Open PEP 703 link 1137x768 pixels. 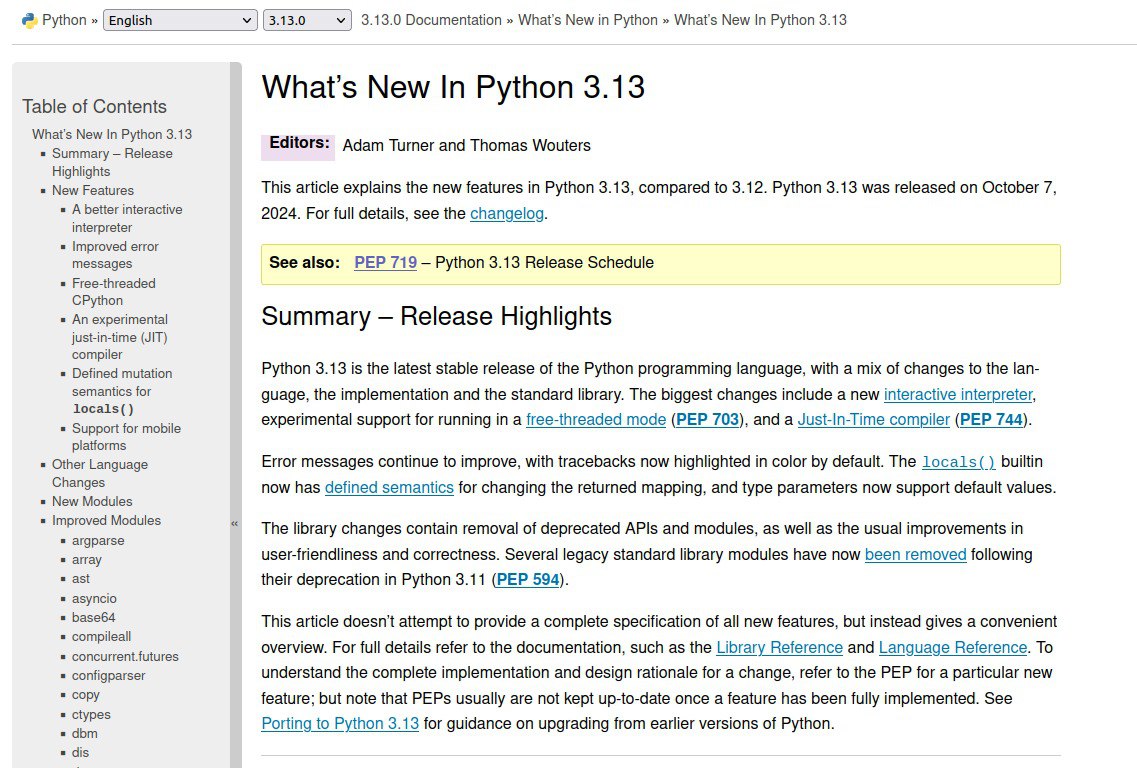[x=707, y=420]
